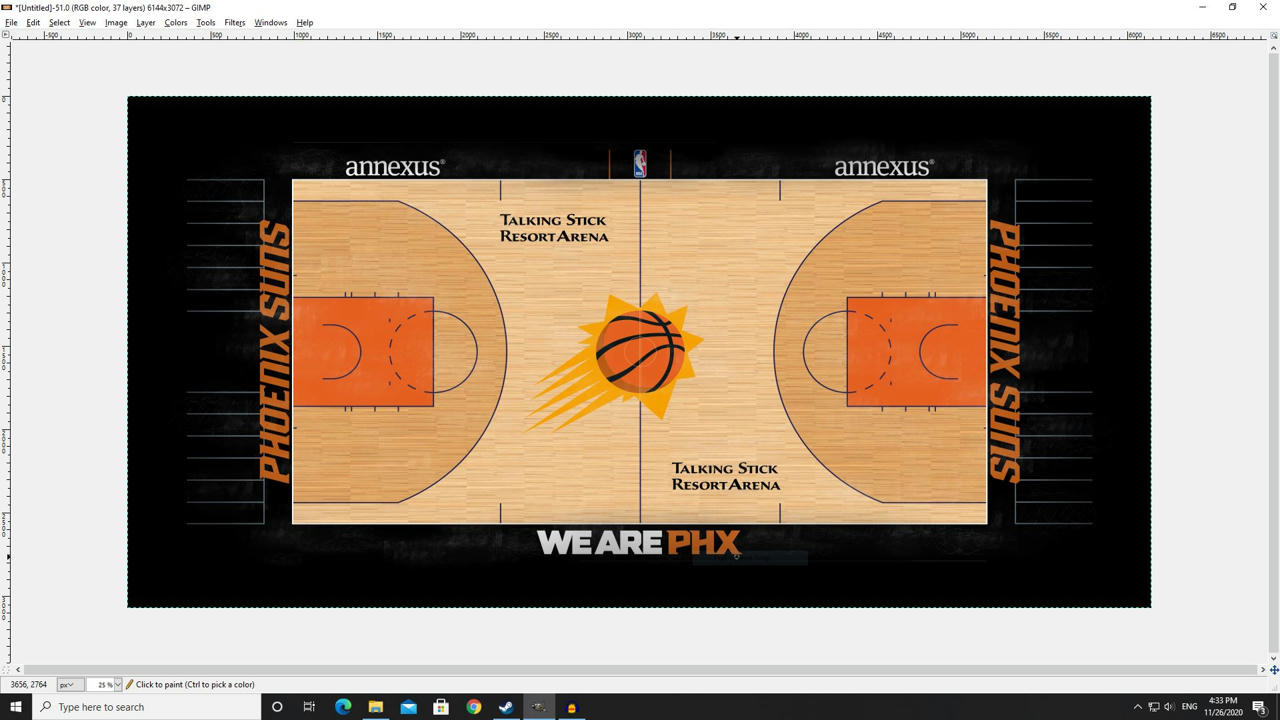The image size is (1280, 720).
Task: Open the clock showing 4:33 PM
Action: (1223, 707)
